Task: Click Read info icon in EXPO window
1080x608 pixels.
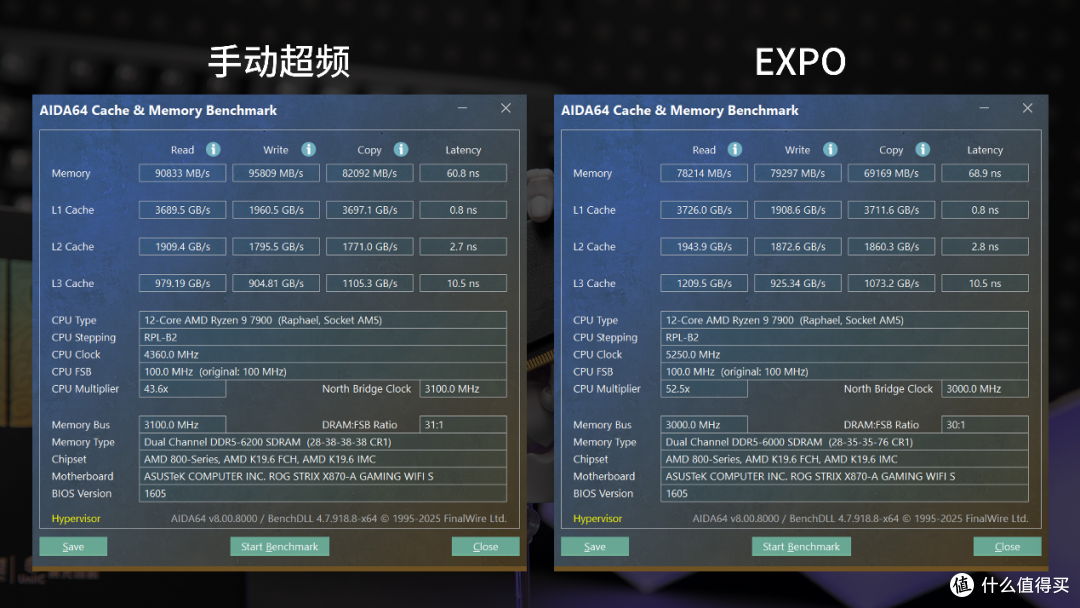Action: click(x=735, y=149)
